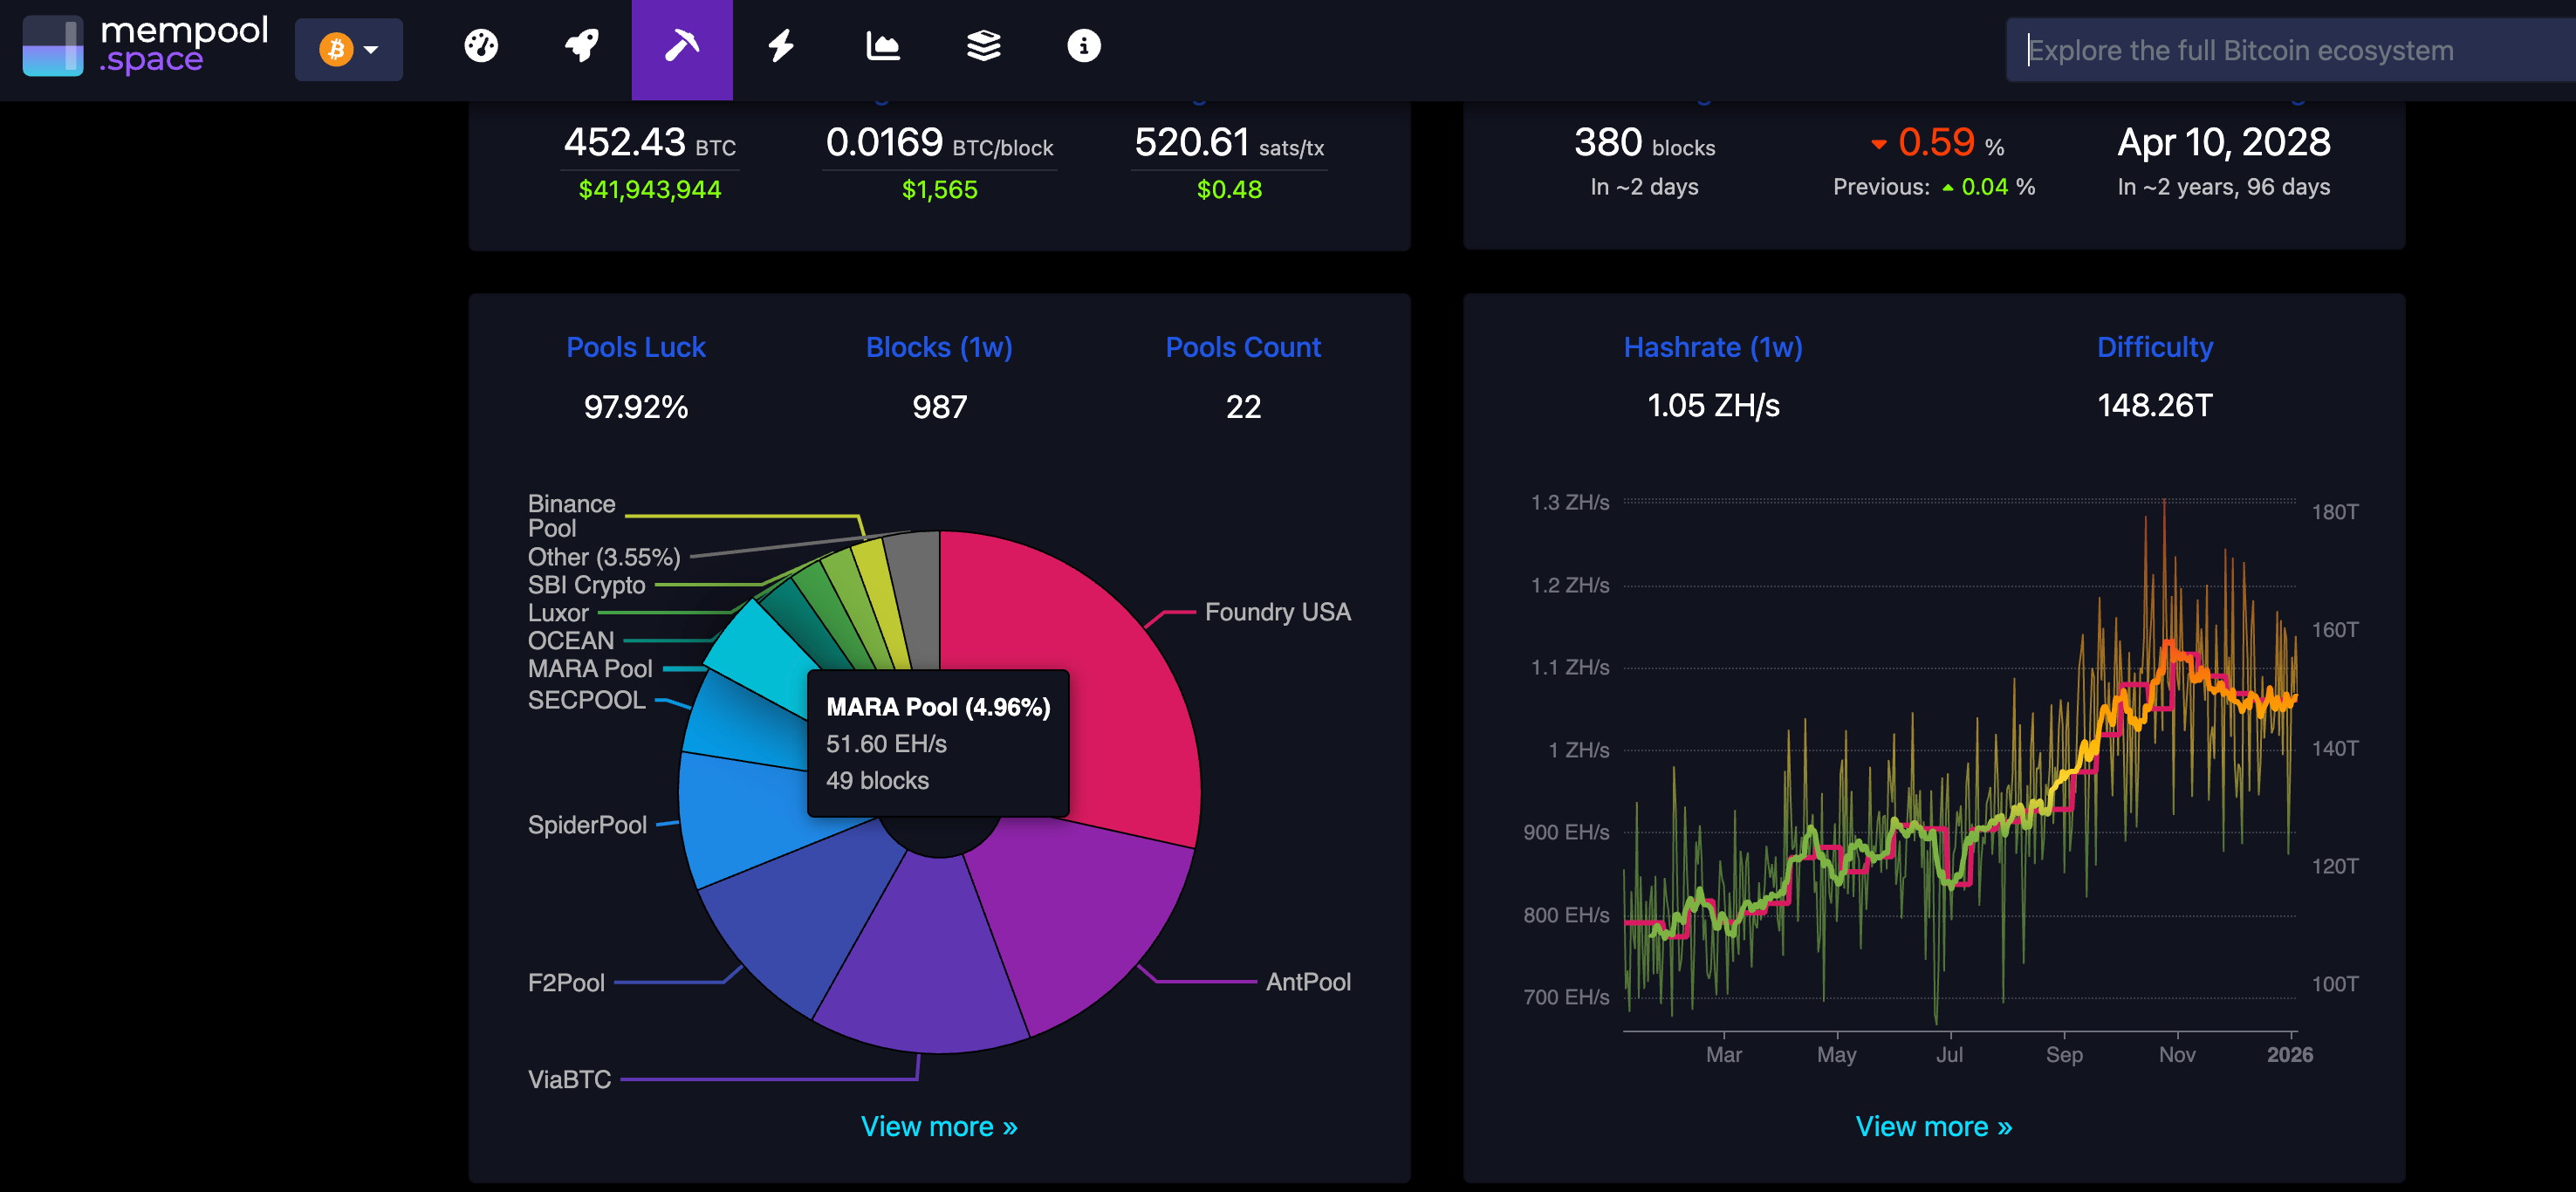Click the SpiderPool pie label
Viewport: 2576px width, 1192px height.
(x=587, y=824)
